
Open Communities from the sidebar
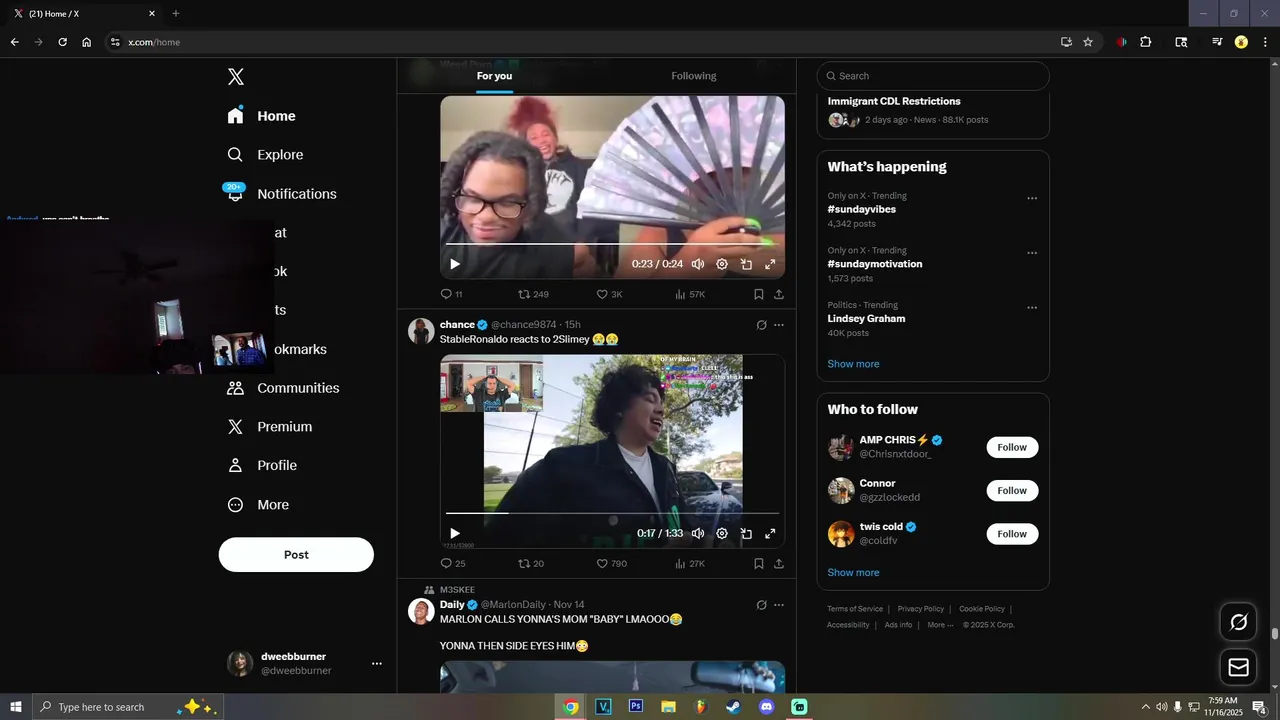pyautogui.click(x=283, y=388)
